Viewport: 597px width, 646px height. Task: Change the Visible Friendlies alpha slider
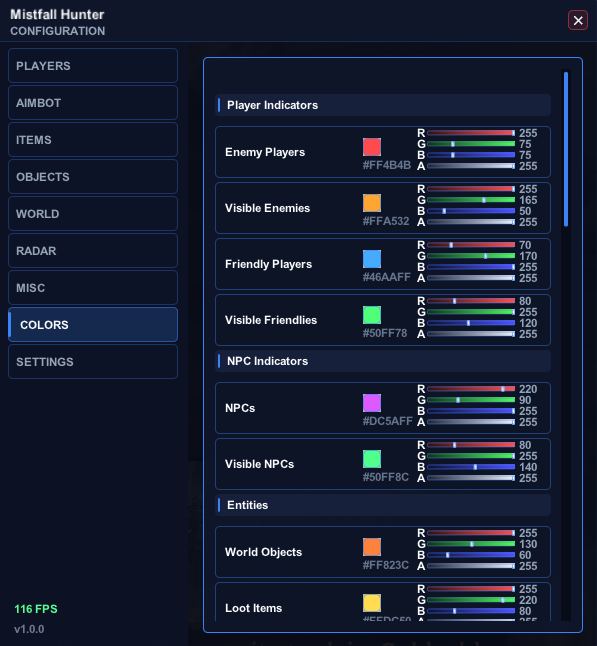[471, 334]
